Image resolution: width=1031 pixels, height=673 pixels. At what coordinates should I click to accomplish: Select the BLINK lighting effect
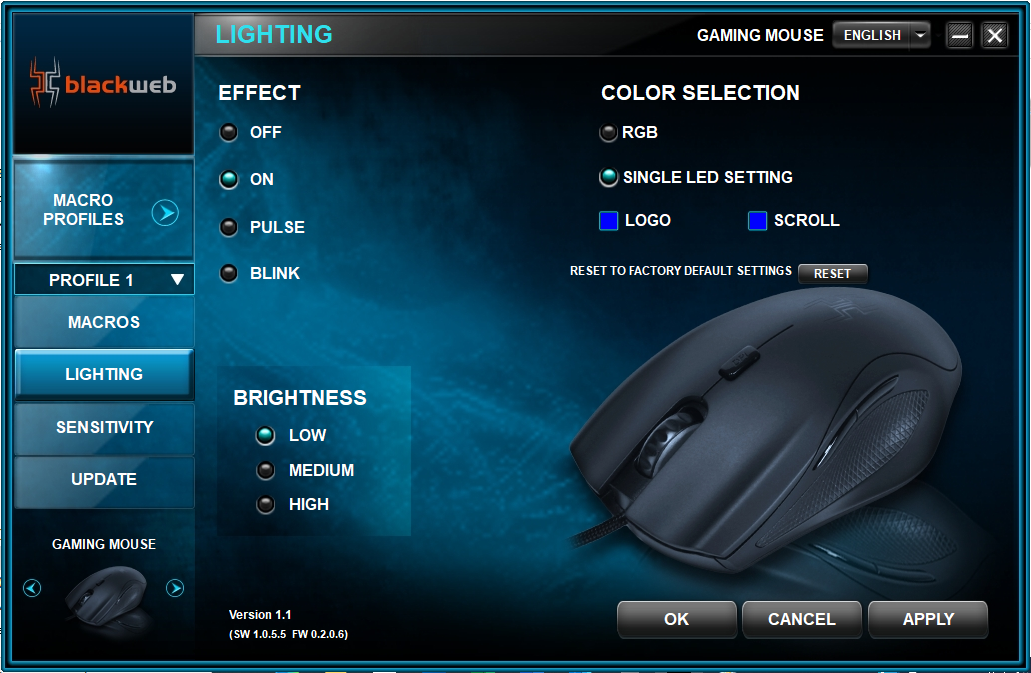229,273
